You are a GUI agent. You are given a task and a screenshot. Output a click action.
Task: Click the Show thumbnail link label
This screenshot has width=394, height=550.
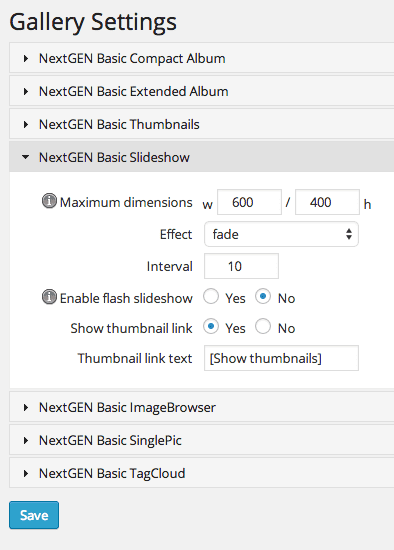click(131, 328)
